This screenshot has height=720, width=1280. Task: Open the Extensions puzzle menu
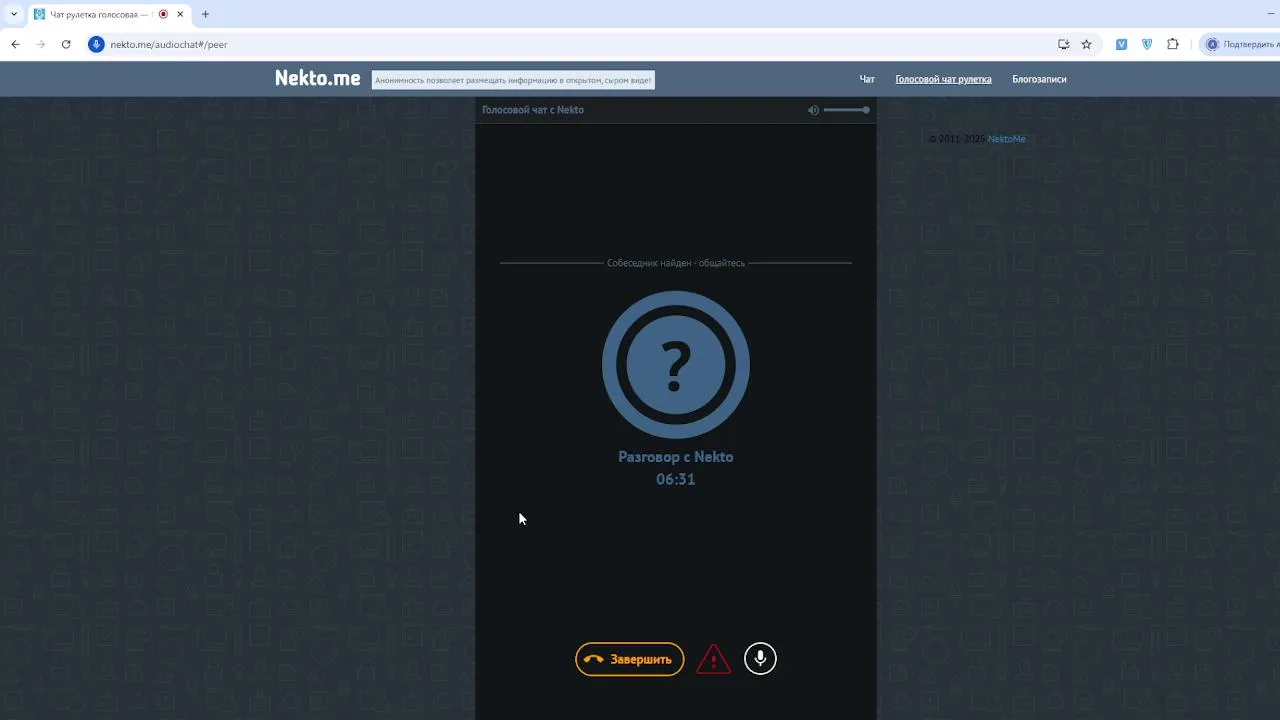pyautogui.click(x=1173, y=44)
